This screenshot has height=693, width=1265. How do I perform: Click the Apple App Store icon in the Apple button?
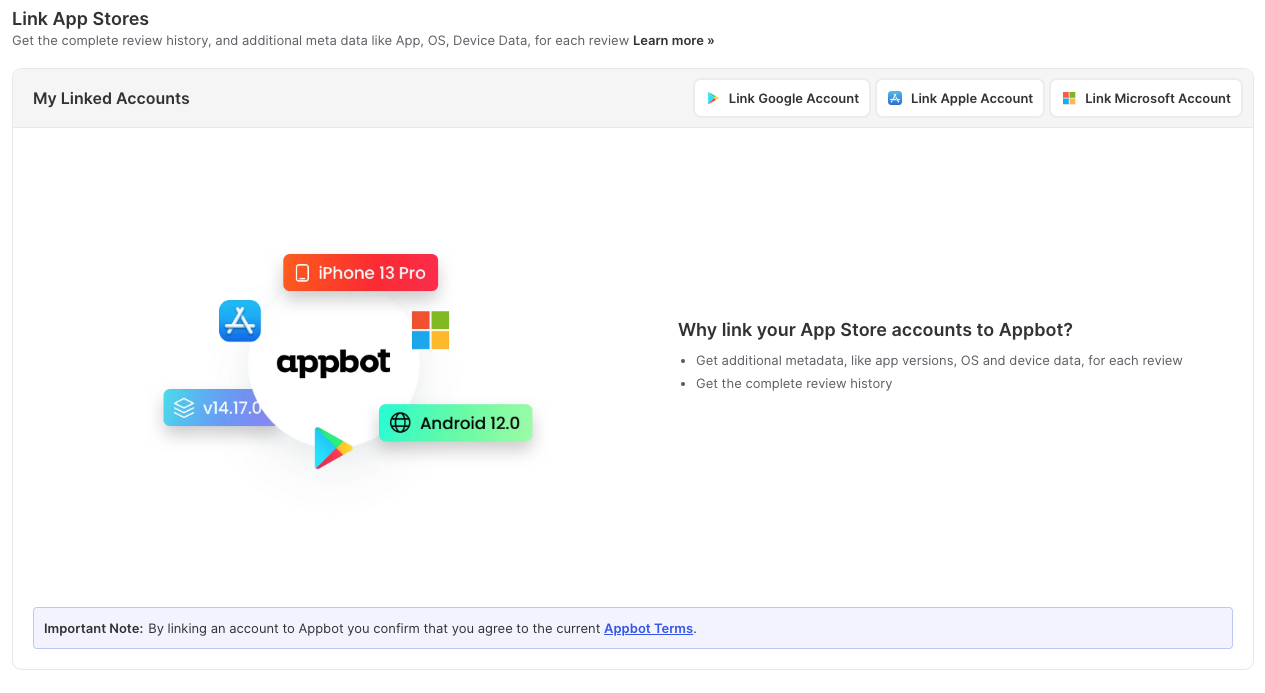coord(892,98)
